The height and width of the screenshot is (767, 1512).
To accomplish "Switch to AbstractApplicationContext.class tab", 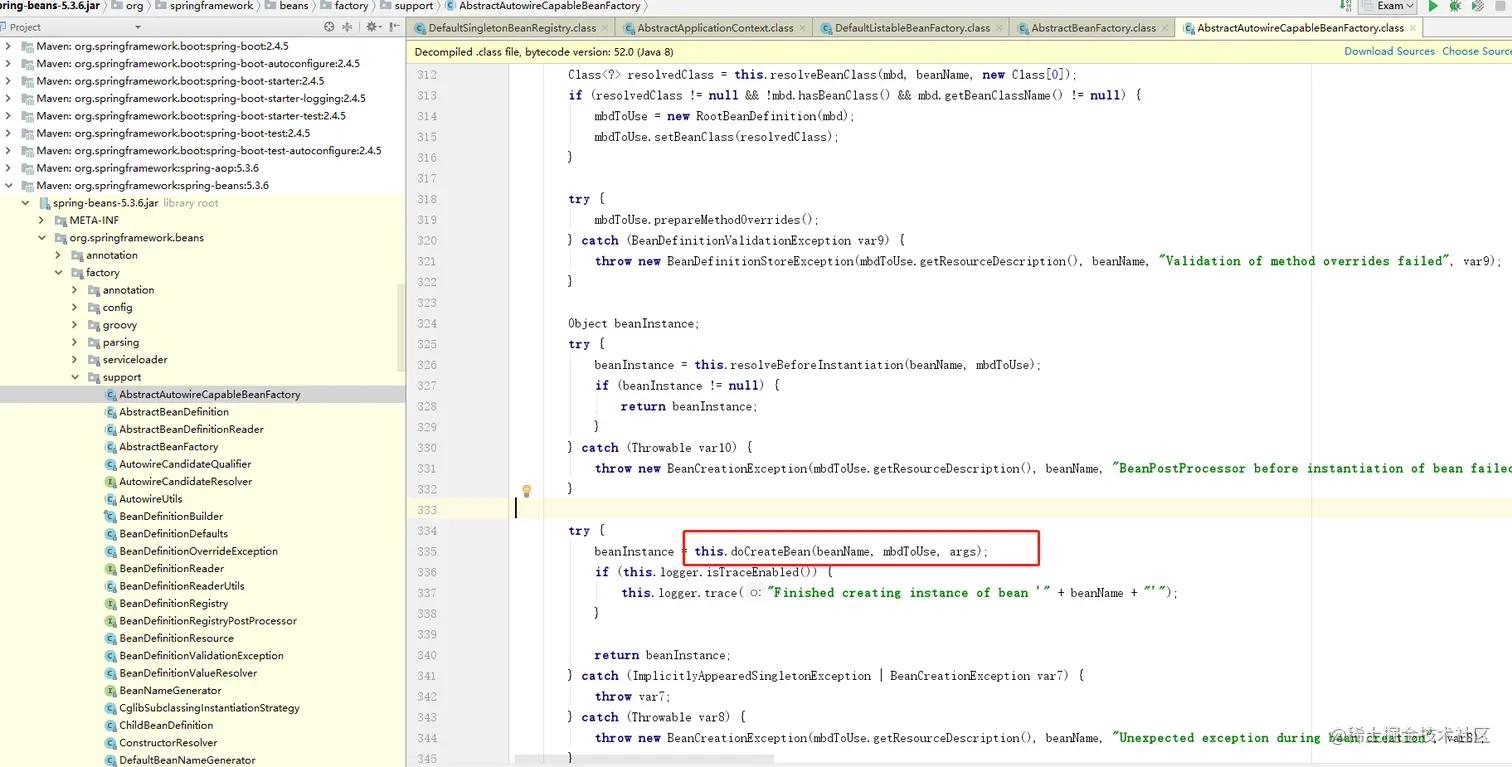I will [x=715, y=28].
